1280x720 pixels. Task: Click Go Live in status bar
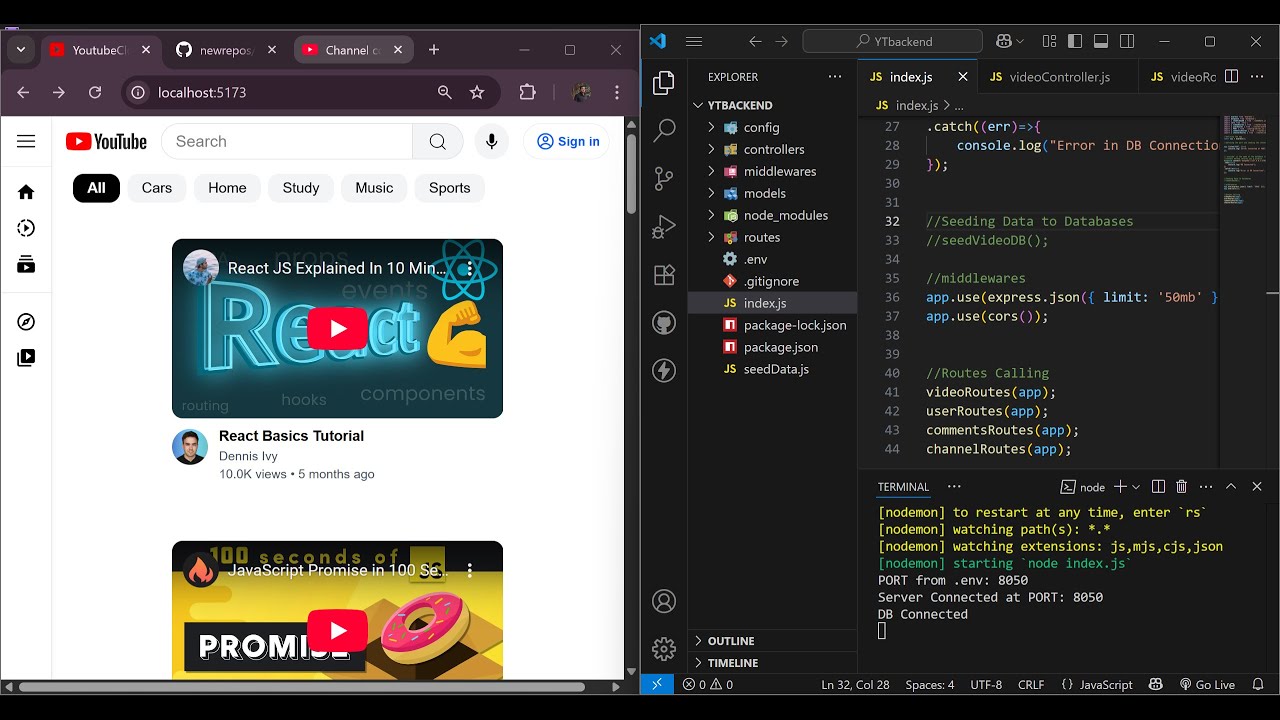point(1207,685)
